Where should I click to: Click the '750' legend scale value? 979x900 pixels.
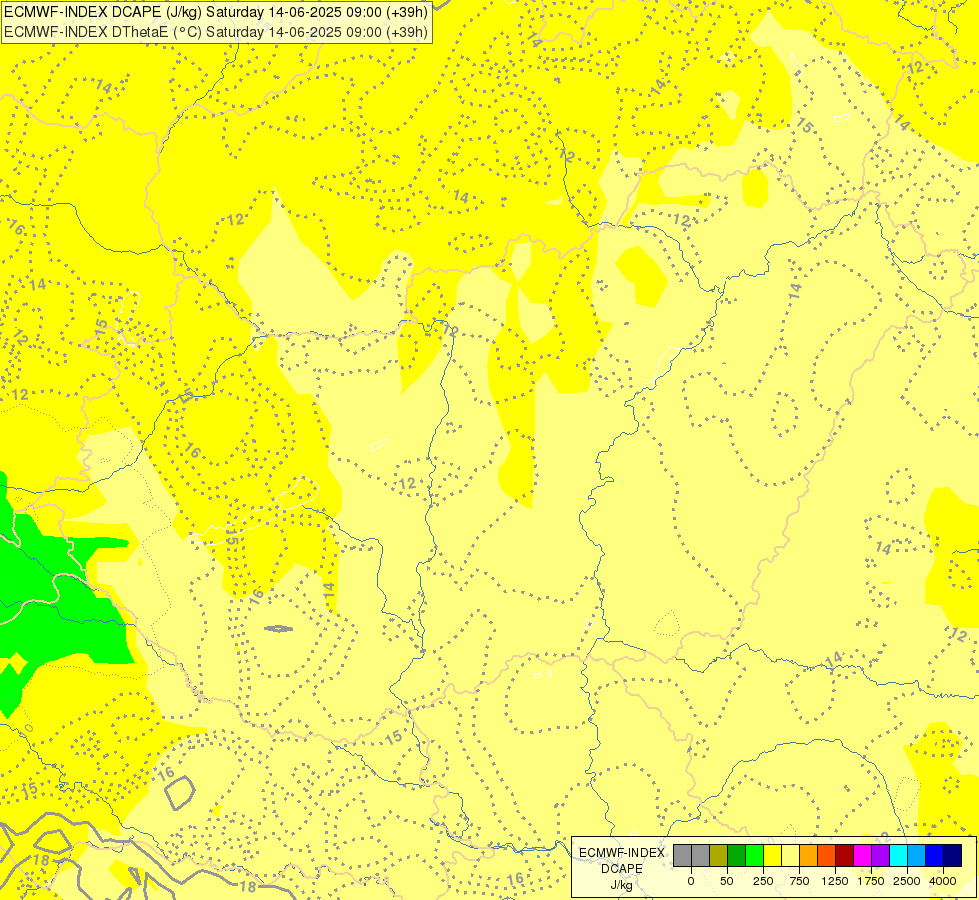click(x=799, y=881)
